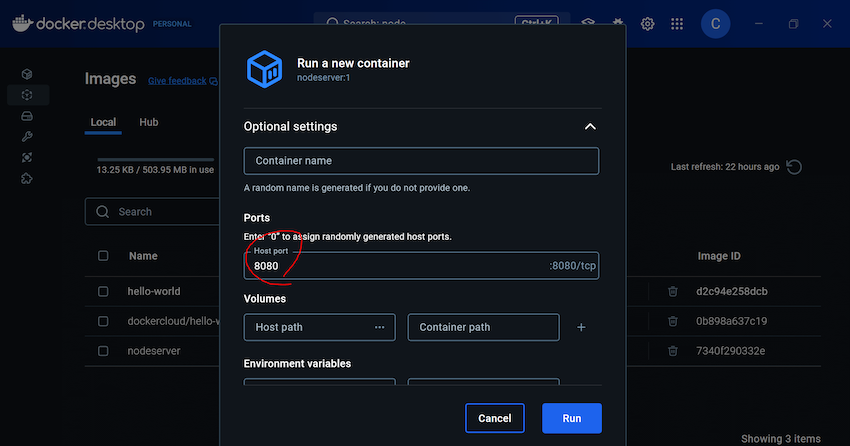Click the PERSONAL plan badge
This screenshot has width=850, height=446.
click(x=172, y=24)
